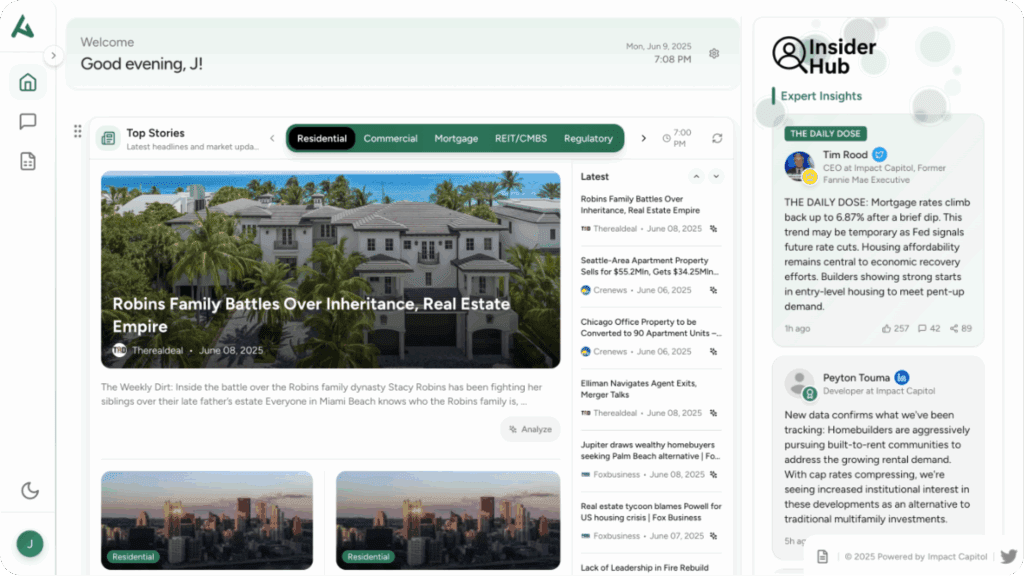Switch to the Commercial tab

point(390,138)
